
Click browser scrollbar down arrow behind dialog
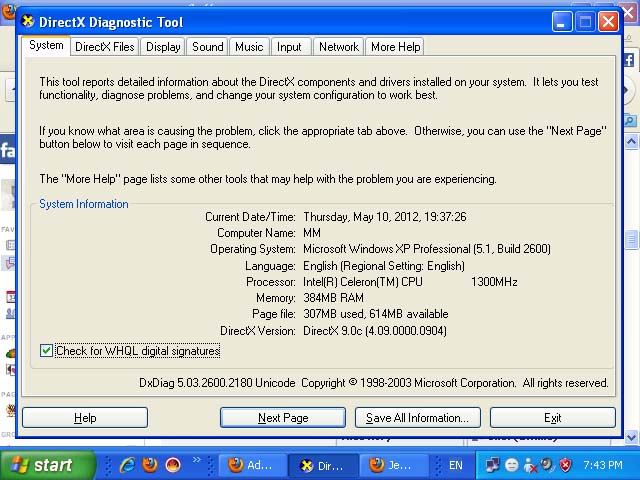[631, 438]
